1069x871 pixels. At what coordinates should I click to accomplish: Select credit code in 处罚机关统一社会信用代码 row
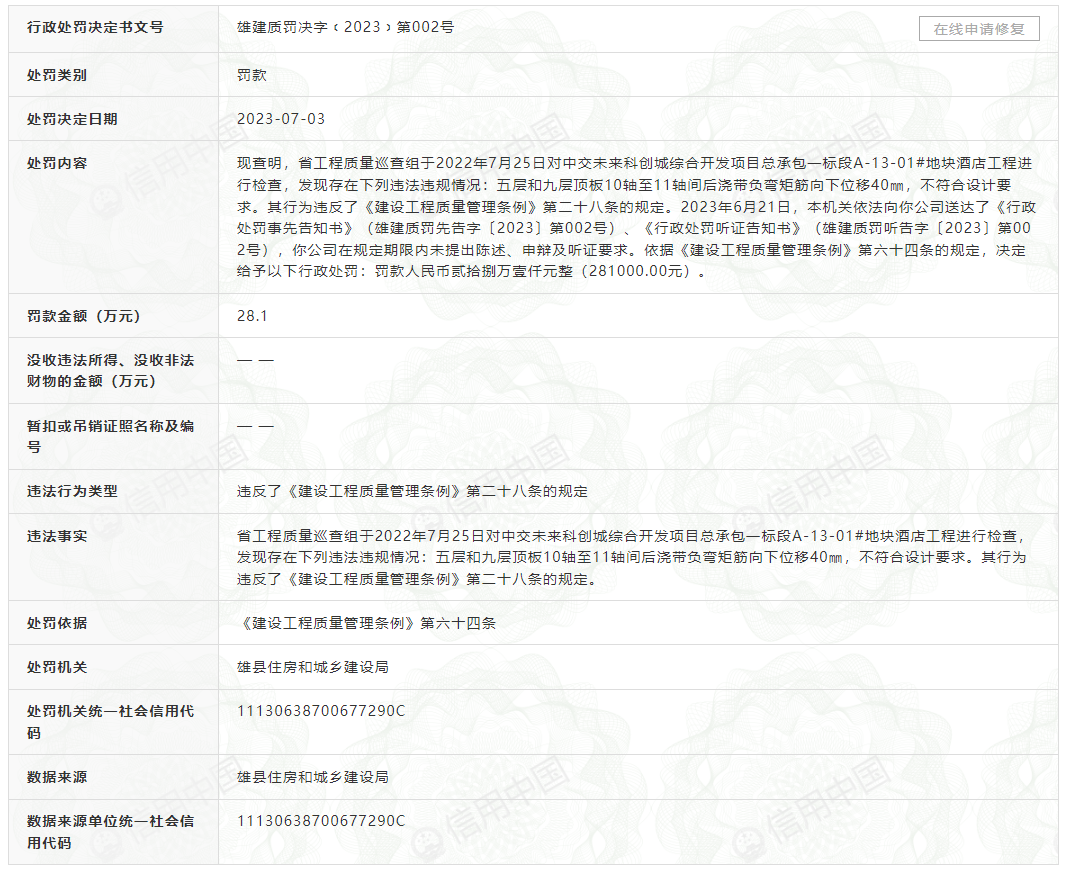pyautogui.click(x=320, y=711)
